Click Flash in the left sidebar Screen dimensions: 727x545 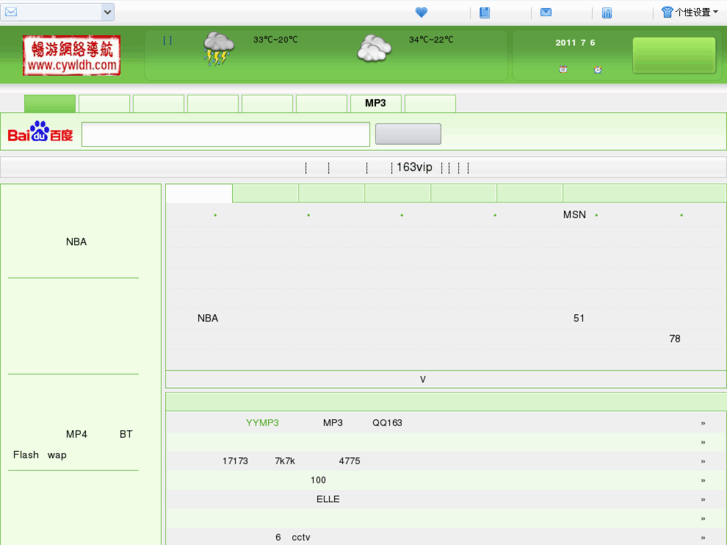(26, 455)
